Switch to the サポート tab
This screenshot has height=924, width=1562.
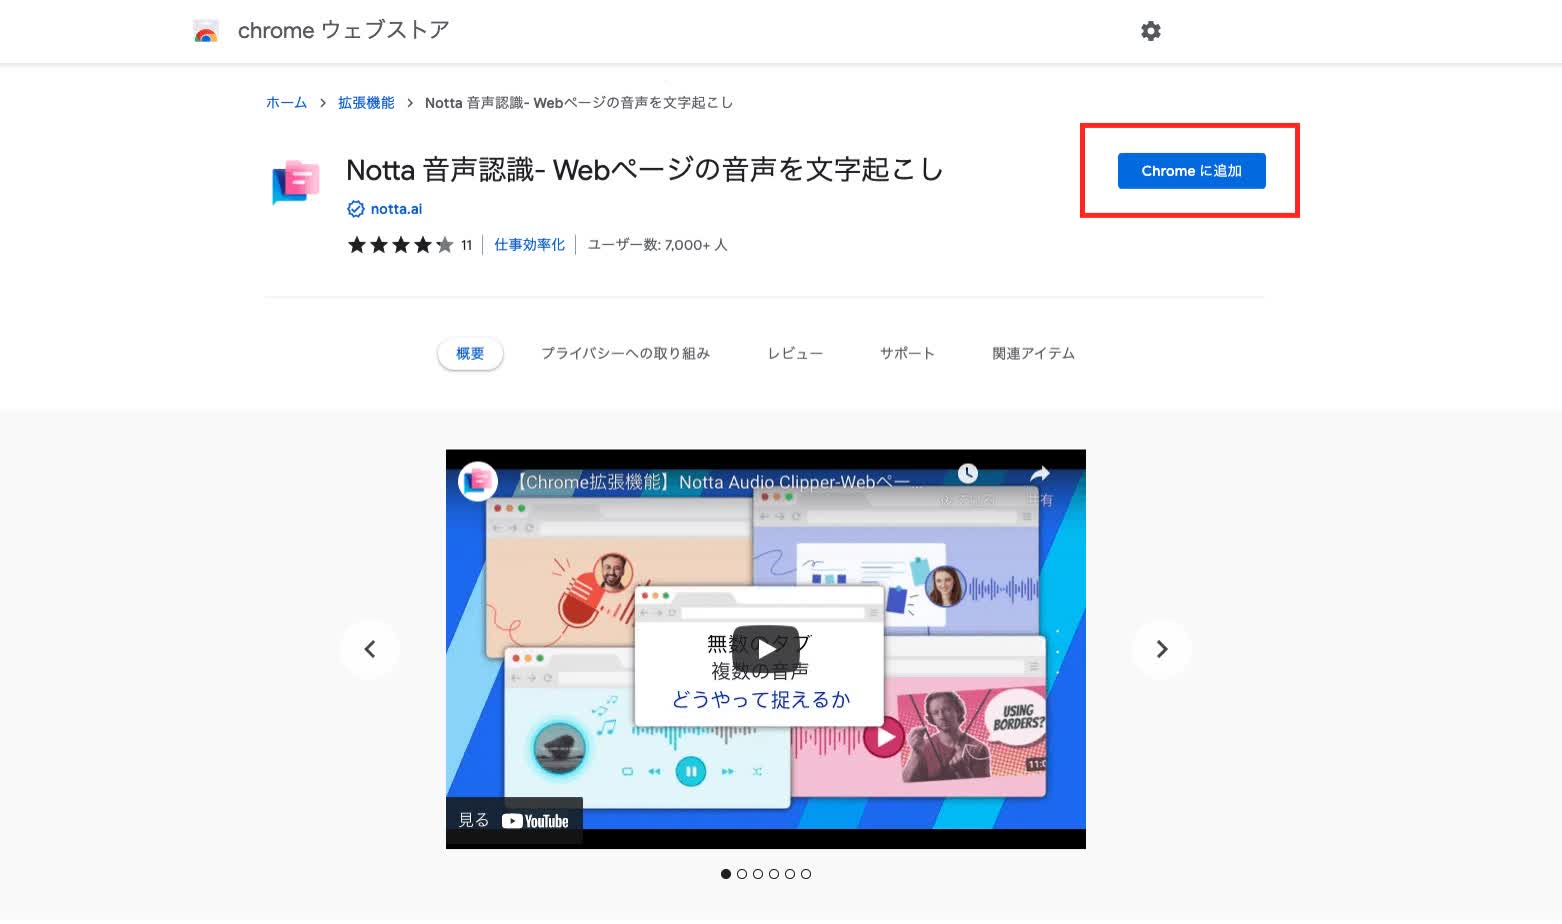point(907,354)
